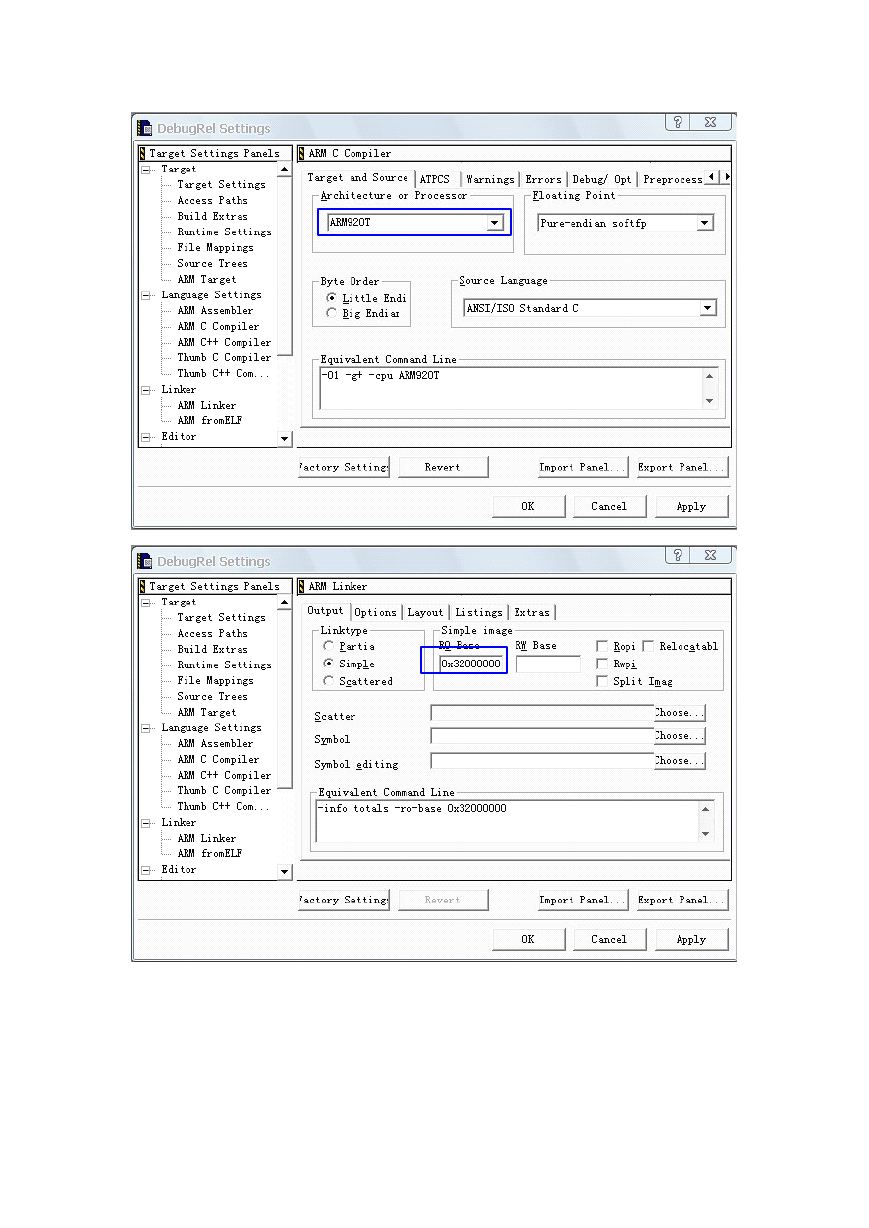Click Choose... next to Symbol

(x=680, y=736)
